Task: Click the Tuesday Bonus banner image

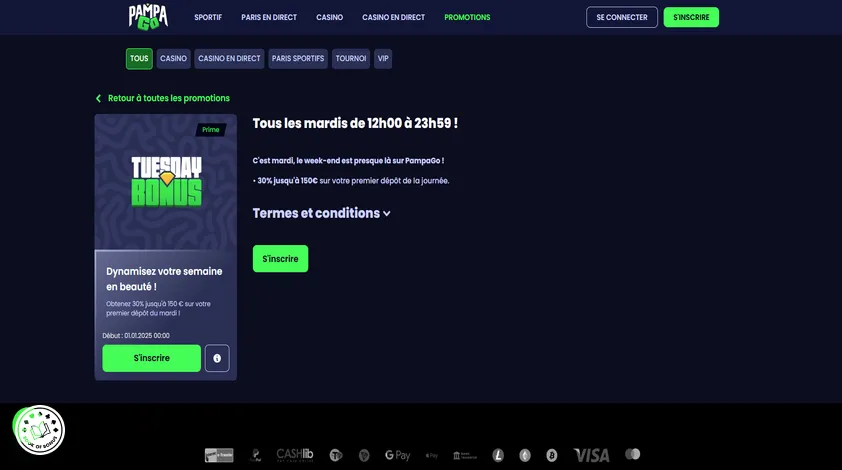Action: (166, 182)
